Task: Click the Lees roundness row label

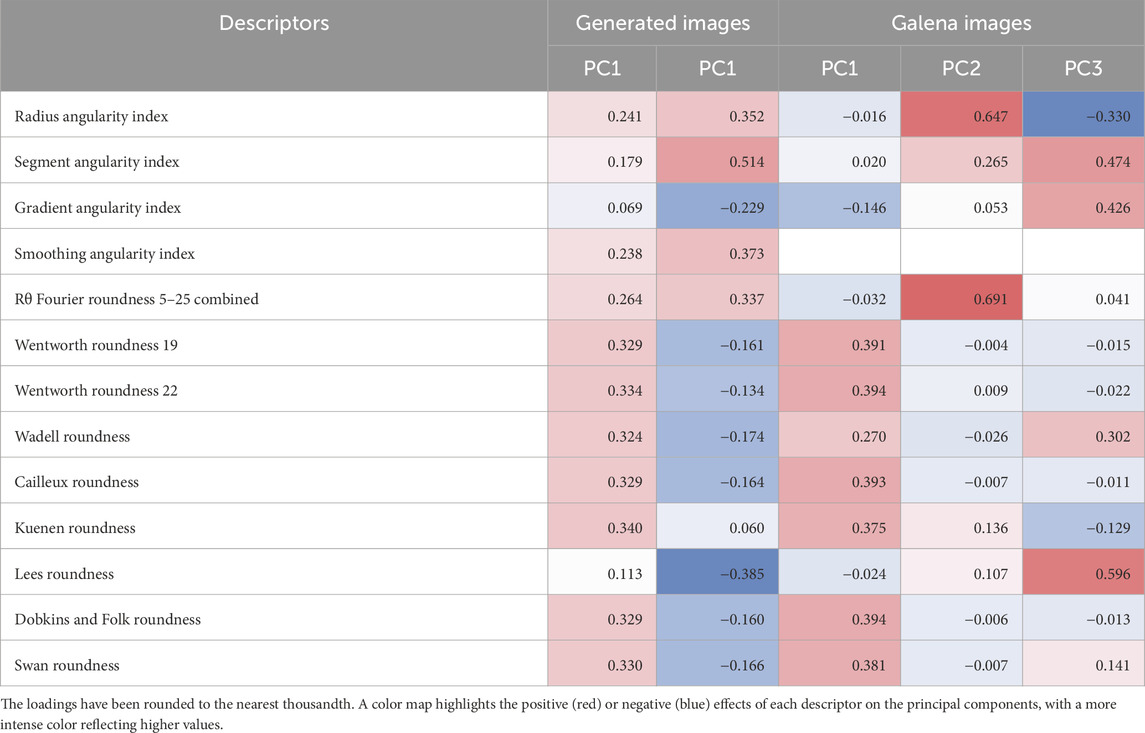Action: 64,574
